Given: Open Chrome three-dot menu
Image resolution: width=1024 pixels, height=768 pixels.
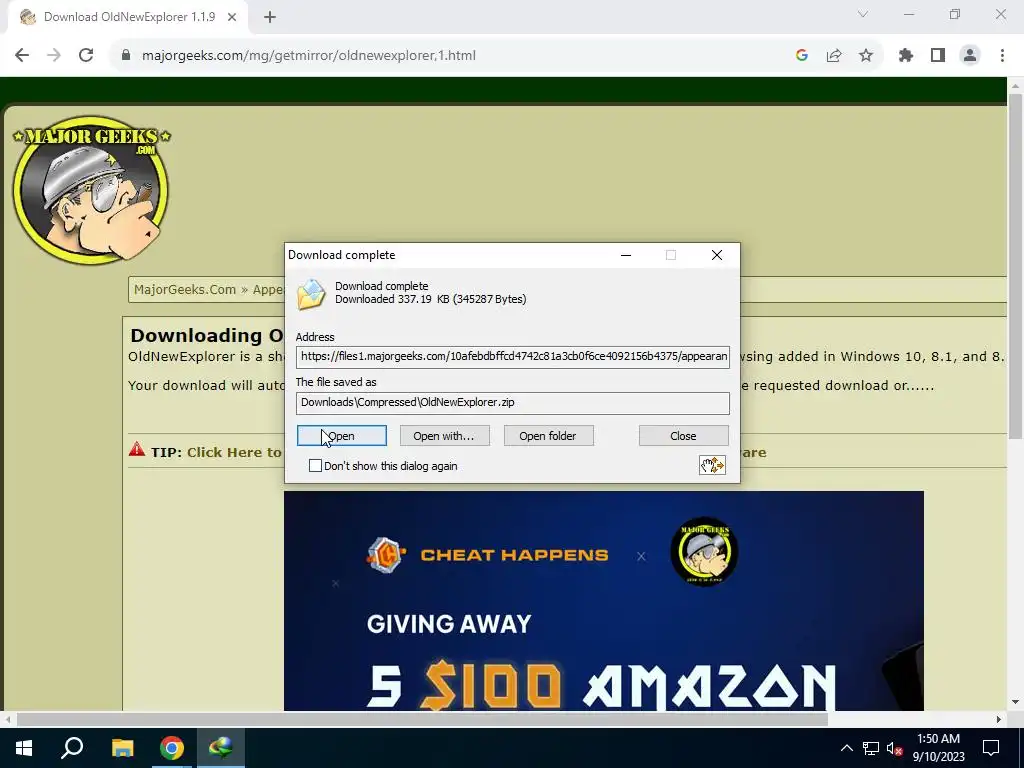Looking at the screenshot, I should [1002, 56].
